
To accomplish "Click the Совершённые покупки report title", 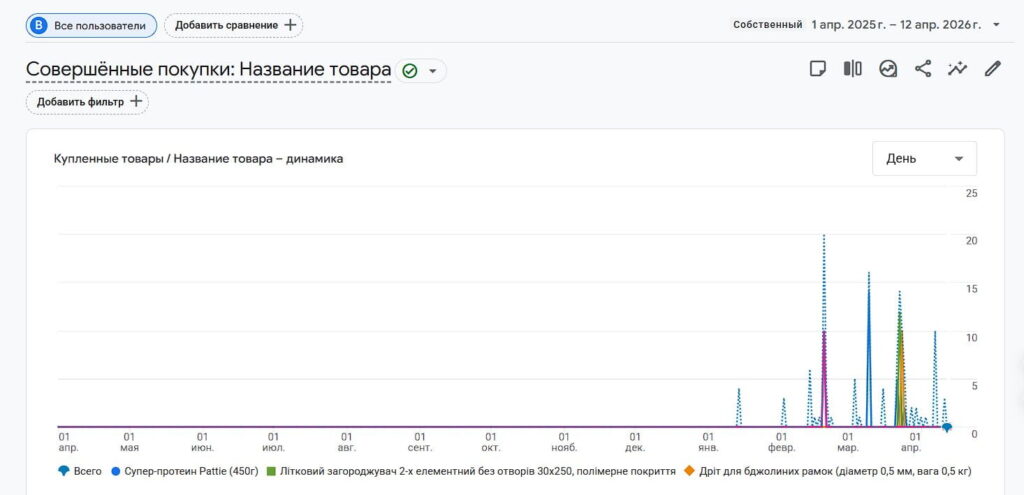I will [208, 70].
